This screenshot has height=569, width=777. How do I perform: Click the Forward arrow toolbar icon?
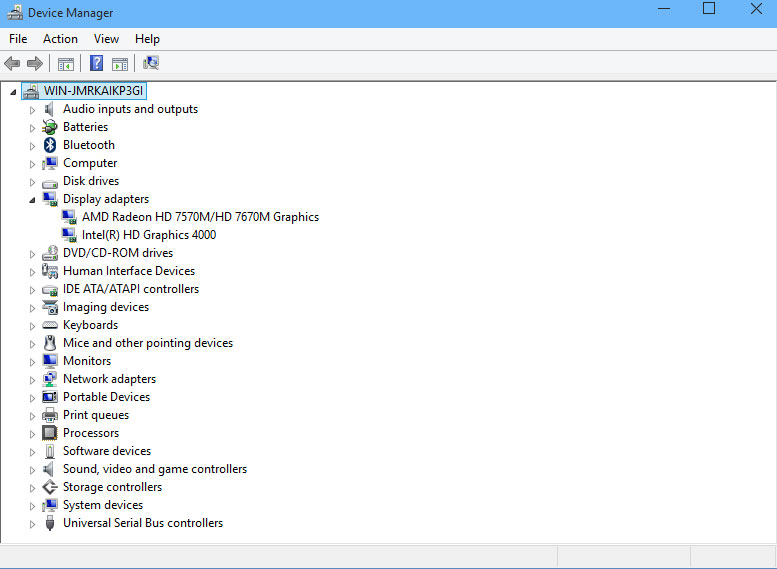click(x=35, y=63)
